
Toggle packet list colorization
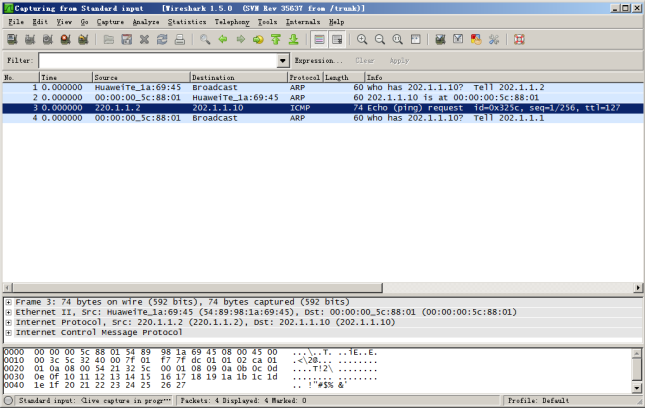tap(319, 40)
